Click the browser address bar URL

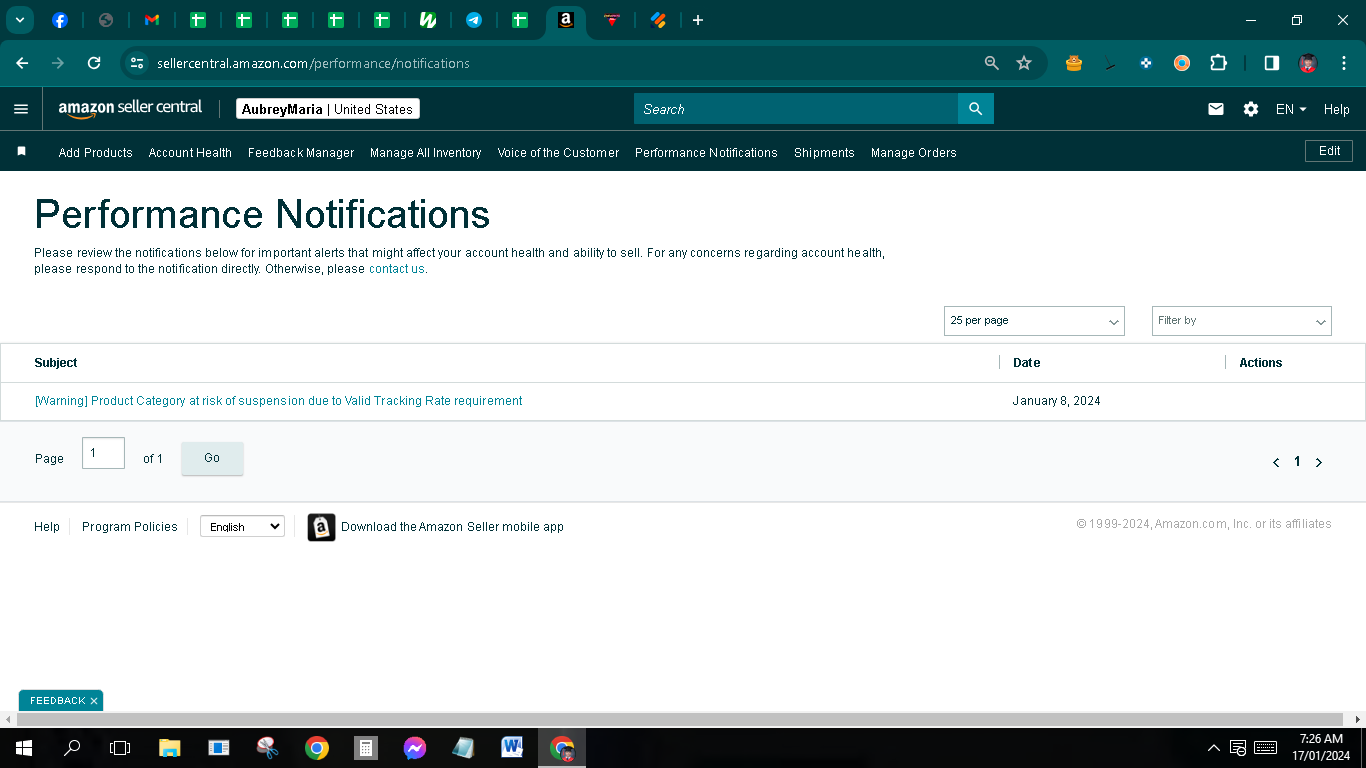pyautogui.click(x=313, y=63)
